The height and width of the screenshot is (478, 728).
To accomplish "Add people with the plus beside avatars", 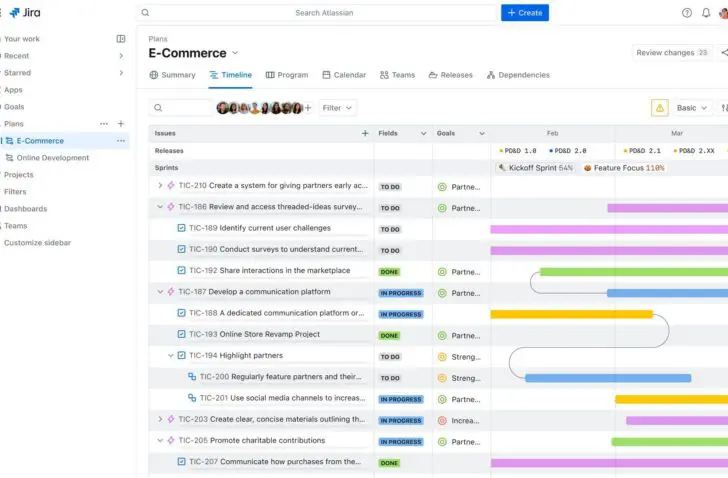I will pos(307,108).
